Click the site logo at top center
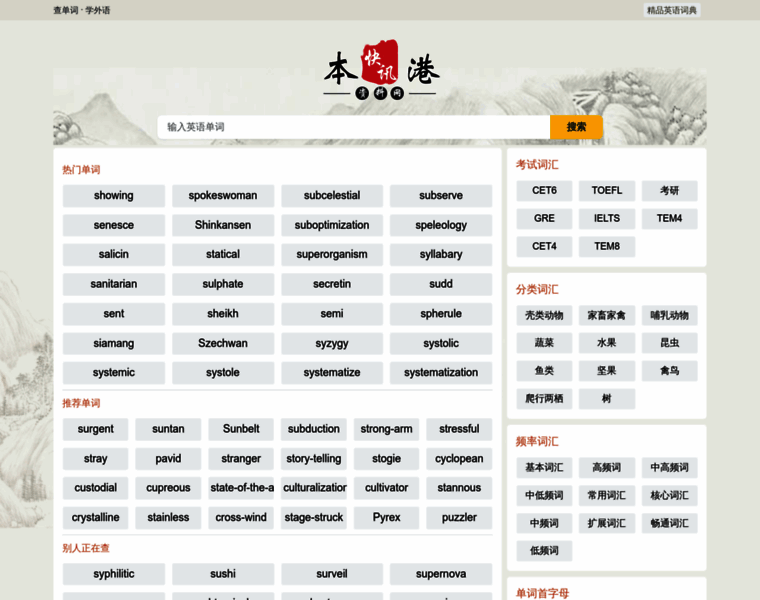The height and width of the screenshot is (600, 760). point(381,70)
